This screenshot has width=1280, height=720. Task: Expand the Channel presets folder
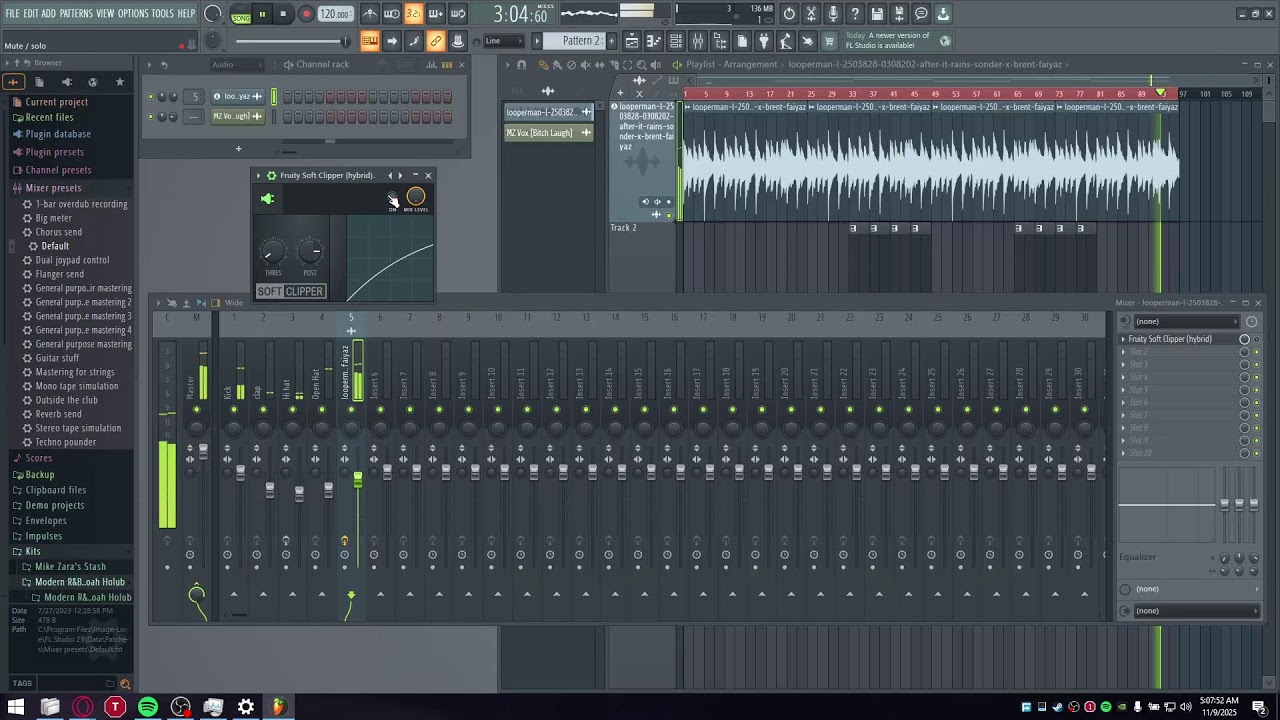click(x=58, y=170)
